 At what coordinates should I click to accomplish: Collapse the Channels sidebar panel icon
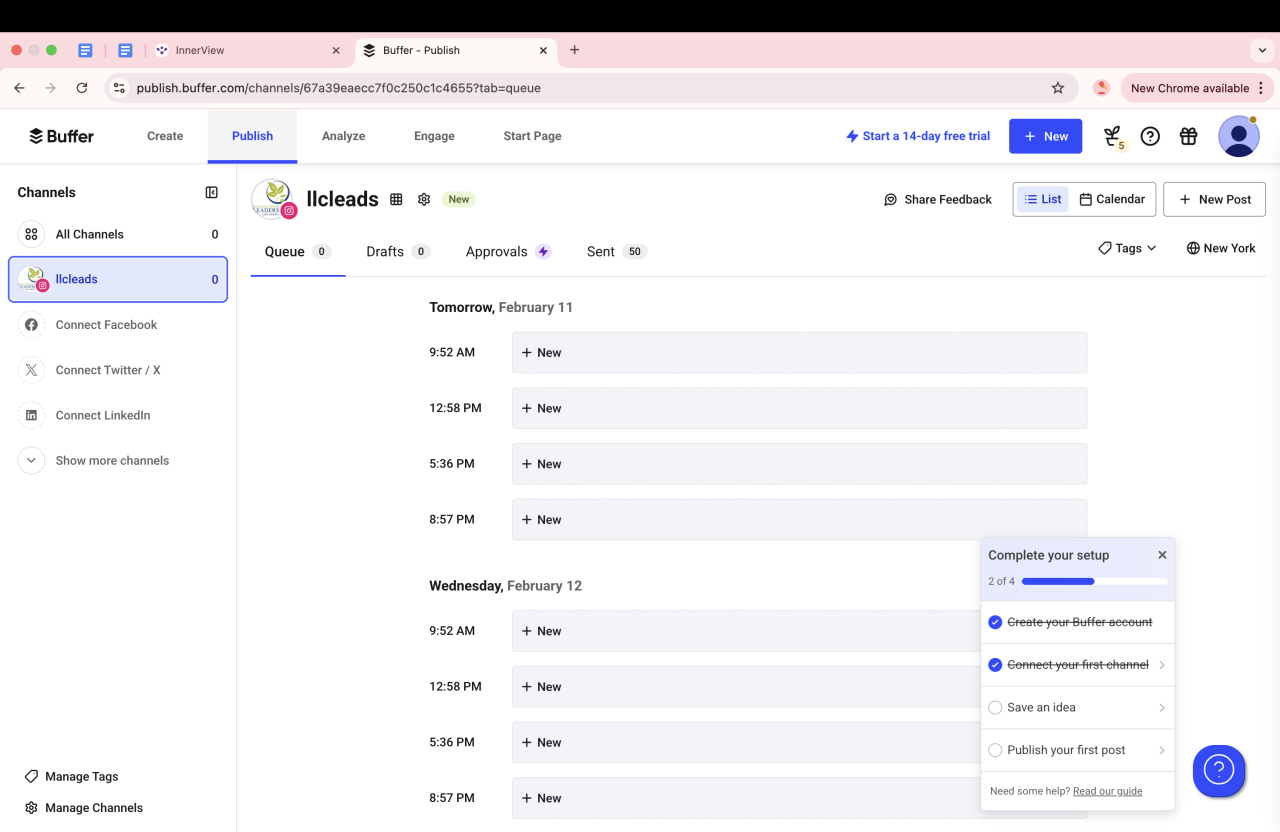[212, 192]
